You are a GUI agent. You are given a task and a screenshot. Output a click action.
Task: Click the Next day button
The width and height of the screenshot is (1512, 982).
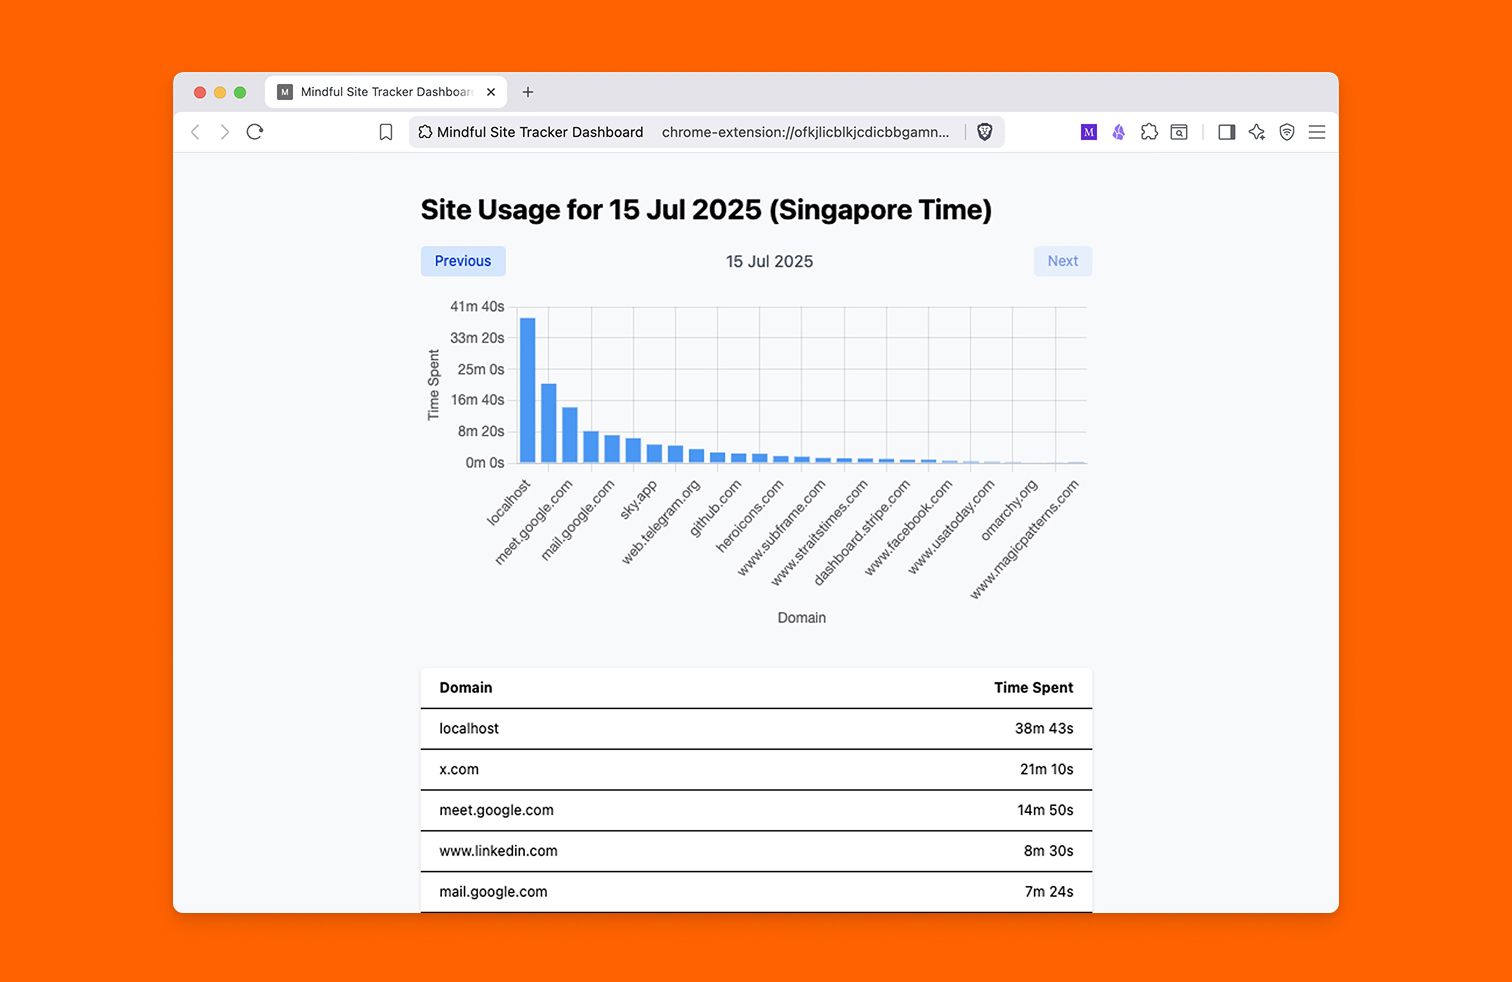tap(1062, 261)
